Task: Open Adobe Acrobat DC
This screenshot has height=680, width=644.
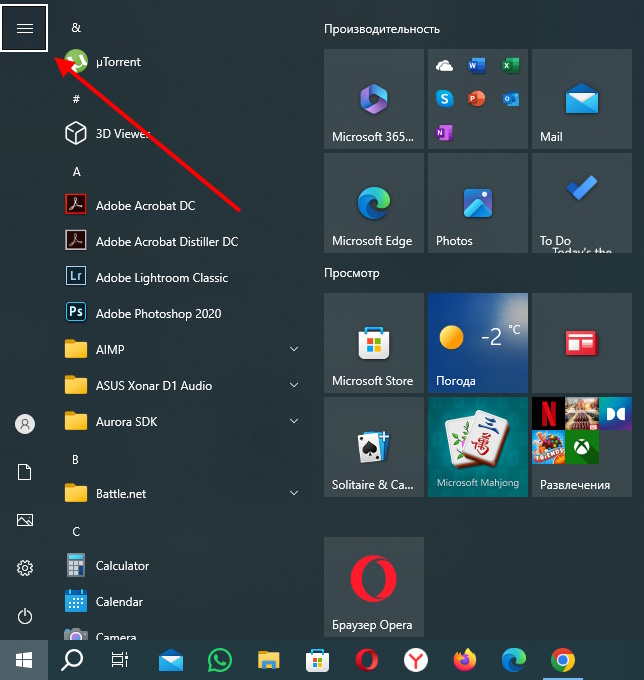Action: click(x=182, y=205)
